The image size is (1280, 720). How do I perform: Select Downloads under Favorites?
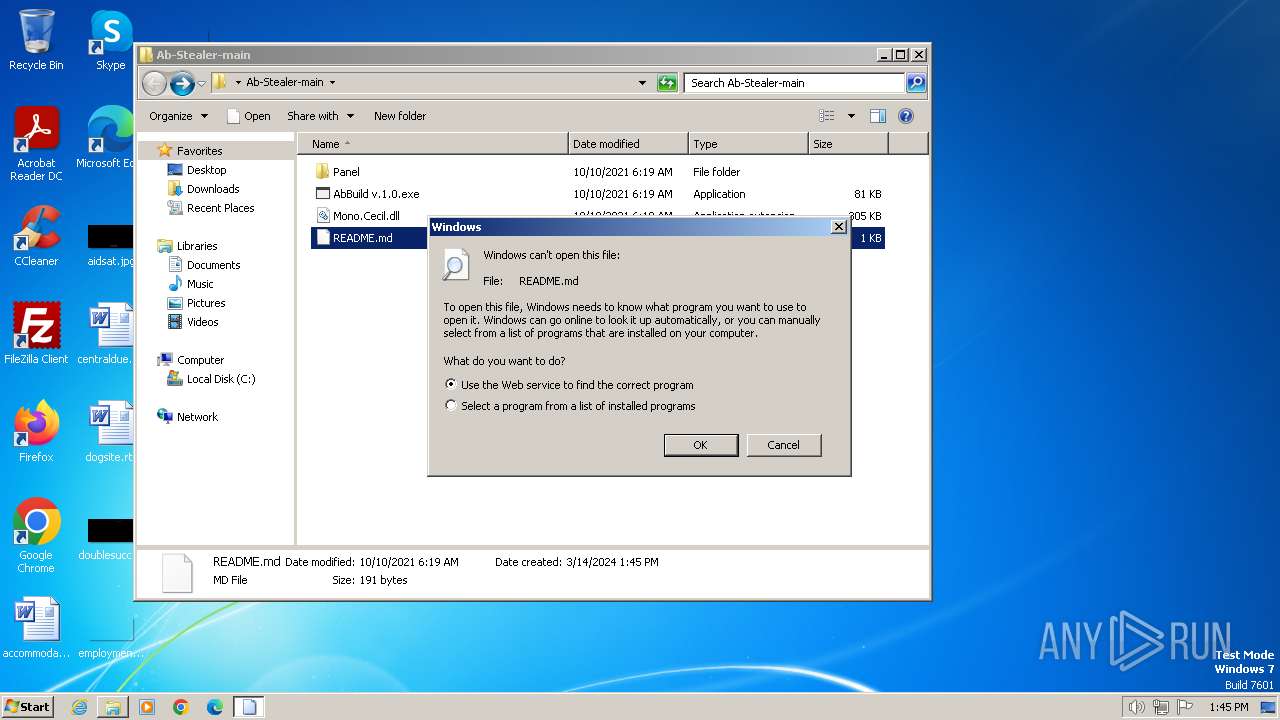click(213, 189)
